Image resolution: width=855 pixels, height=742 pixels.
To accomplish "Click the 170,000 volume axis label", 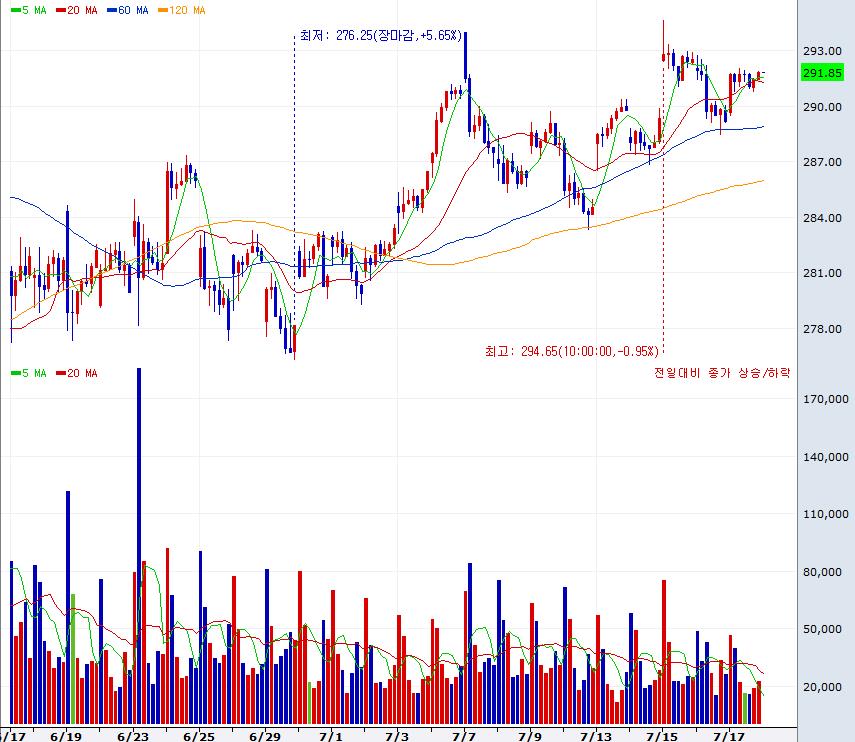I will click(x=826, y=399).
